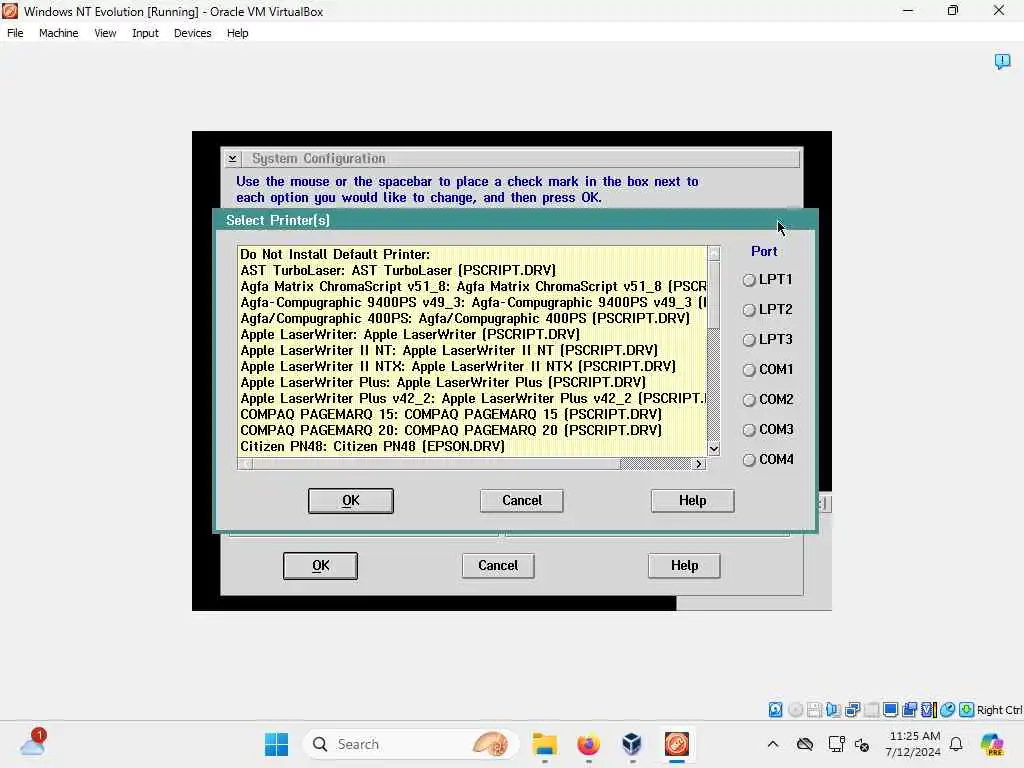Select the COM1 port radio button

tap(749, 370)
